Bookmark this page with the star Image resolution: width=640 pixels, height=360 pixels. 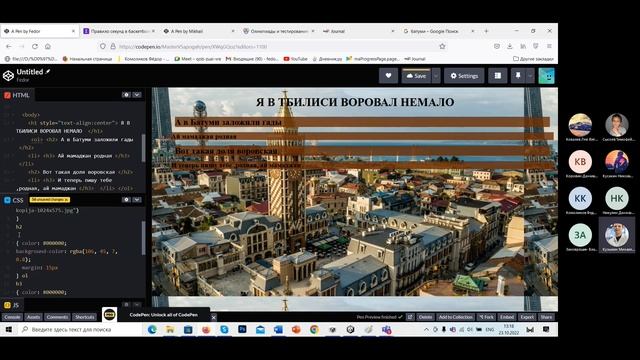[x=442, y=47]
